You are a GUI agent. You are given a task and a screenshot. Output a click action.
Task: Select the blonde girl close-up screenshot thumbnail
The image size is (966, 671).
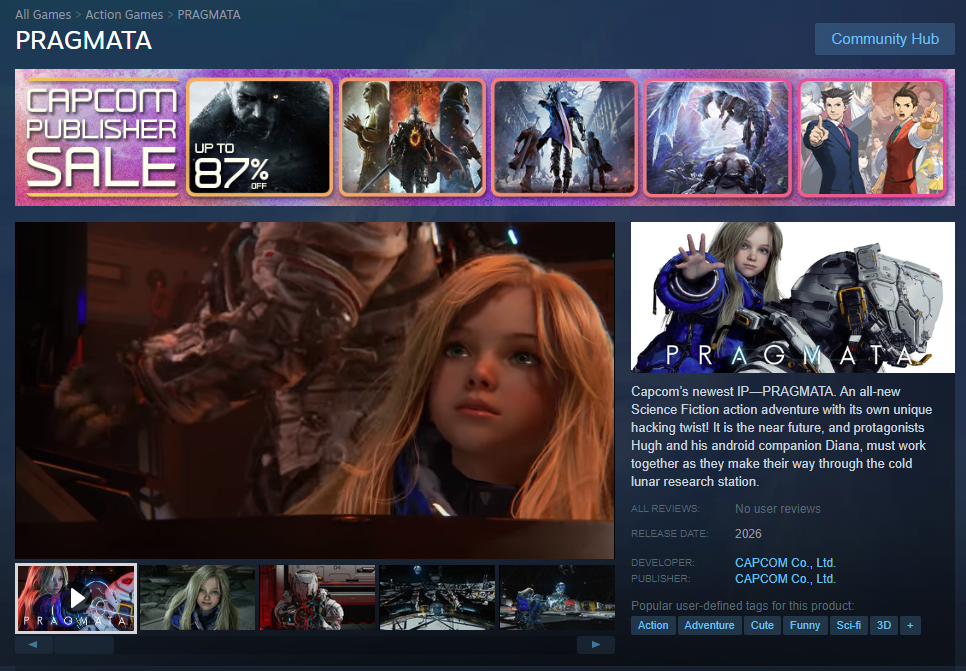[197, 598]
